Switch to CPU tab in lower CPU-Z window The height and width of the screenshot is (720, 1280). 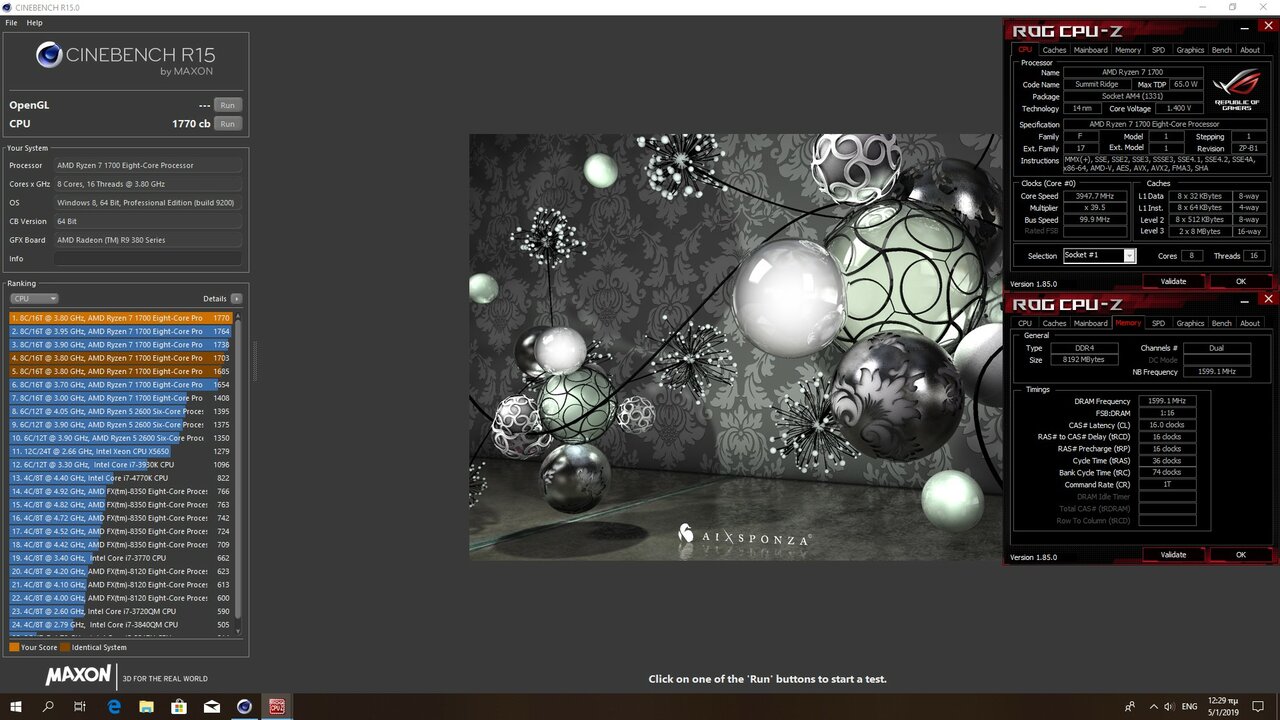click(1025, 323)
